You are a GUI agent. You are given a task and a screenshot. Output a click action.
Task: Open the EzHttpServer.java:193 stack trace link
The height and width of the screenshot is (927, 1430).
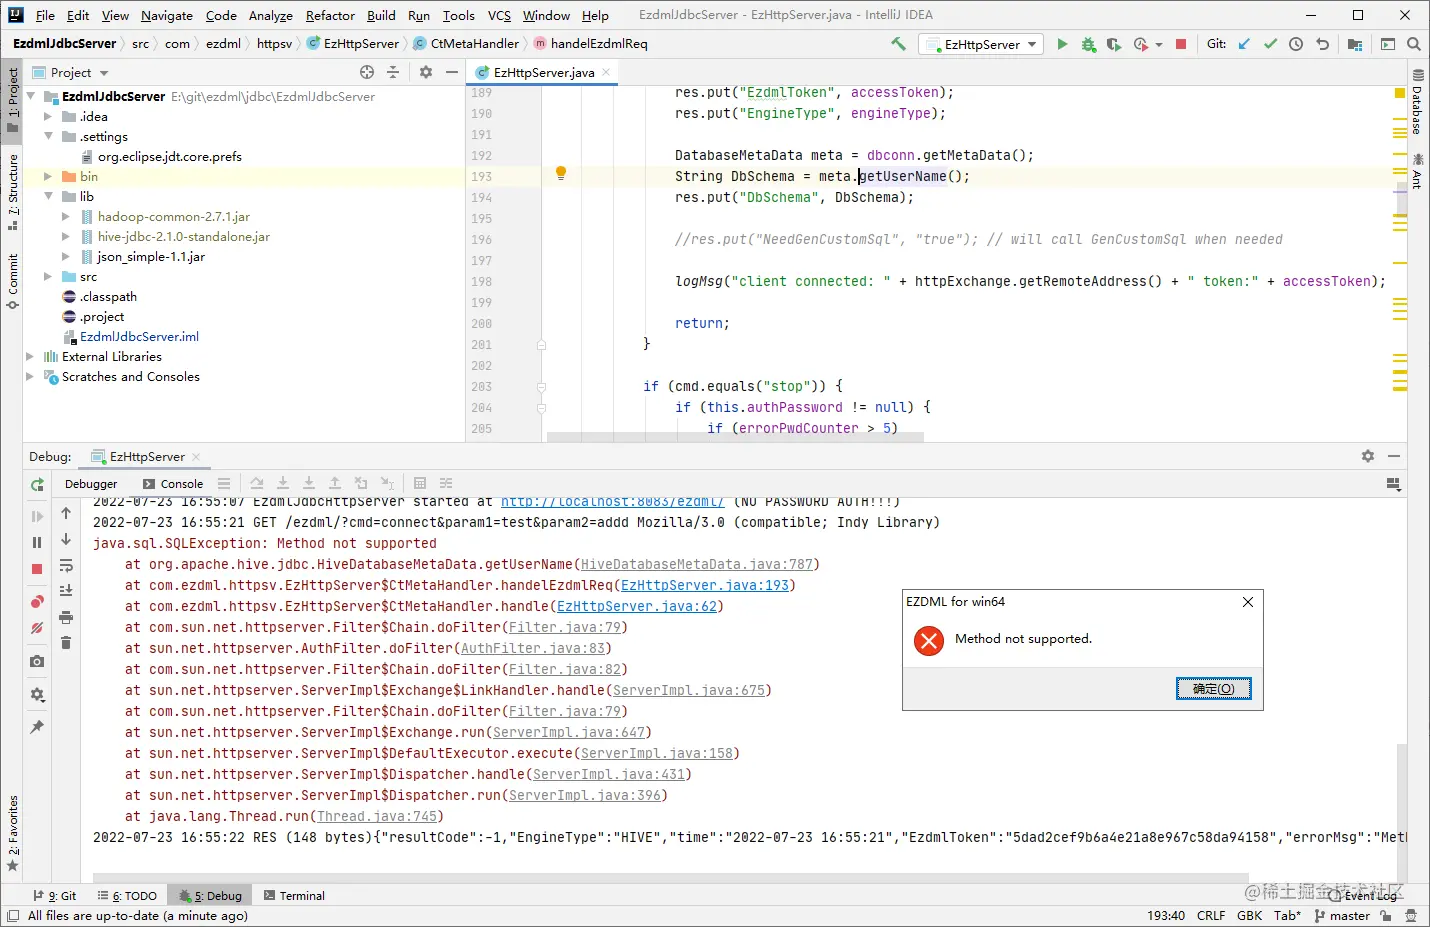point(705,586)
